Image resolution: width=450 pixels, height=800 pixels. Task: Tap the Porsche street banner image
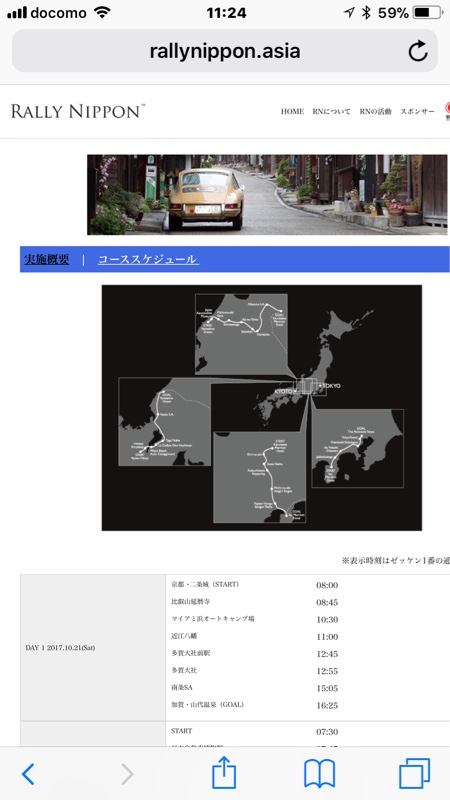(267, 194)
